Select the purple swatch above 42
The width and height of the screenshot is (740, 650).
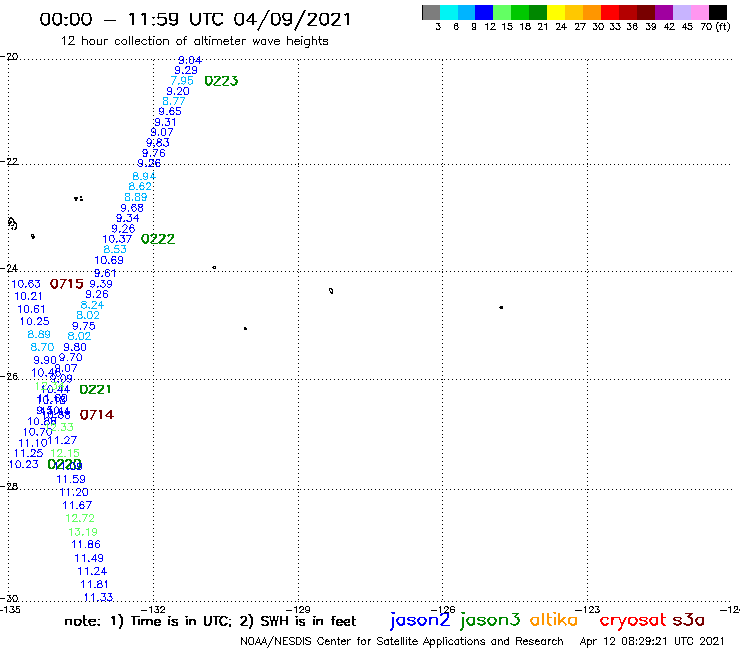point(664,12)
